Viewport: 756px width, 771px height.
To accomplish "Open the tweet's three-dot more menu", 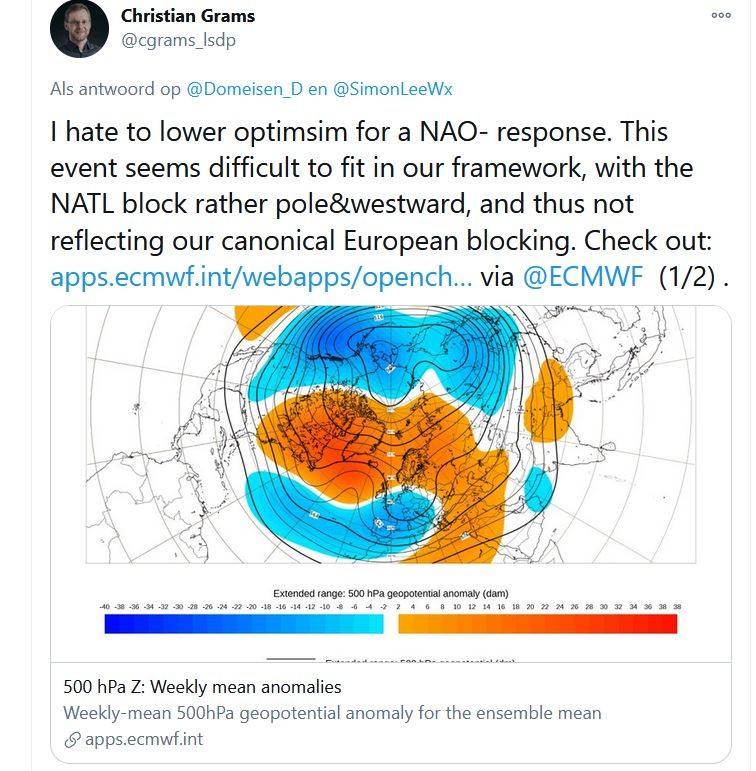I will 721,15.
